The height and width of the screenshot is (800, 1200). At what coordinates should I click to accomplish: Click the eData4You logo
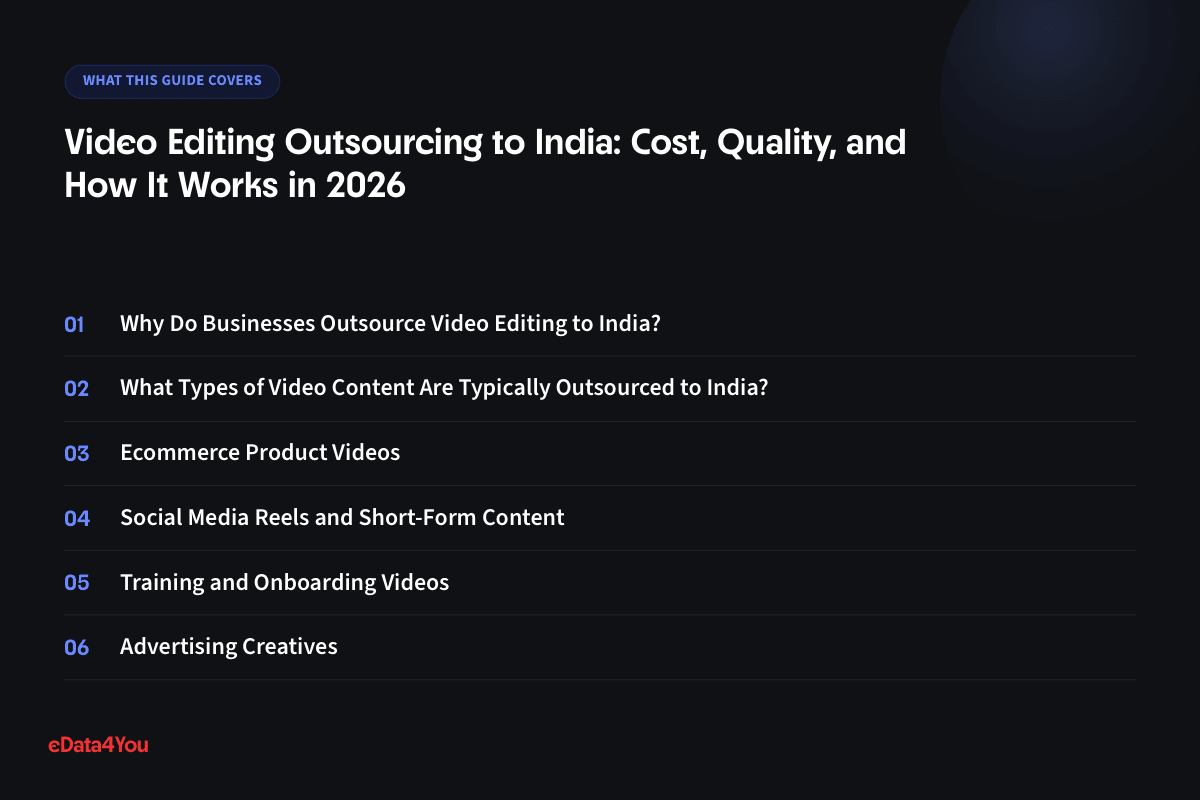(x=98, y=744)
